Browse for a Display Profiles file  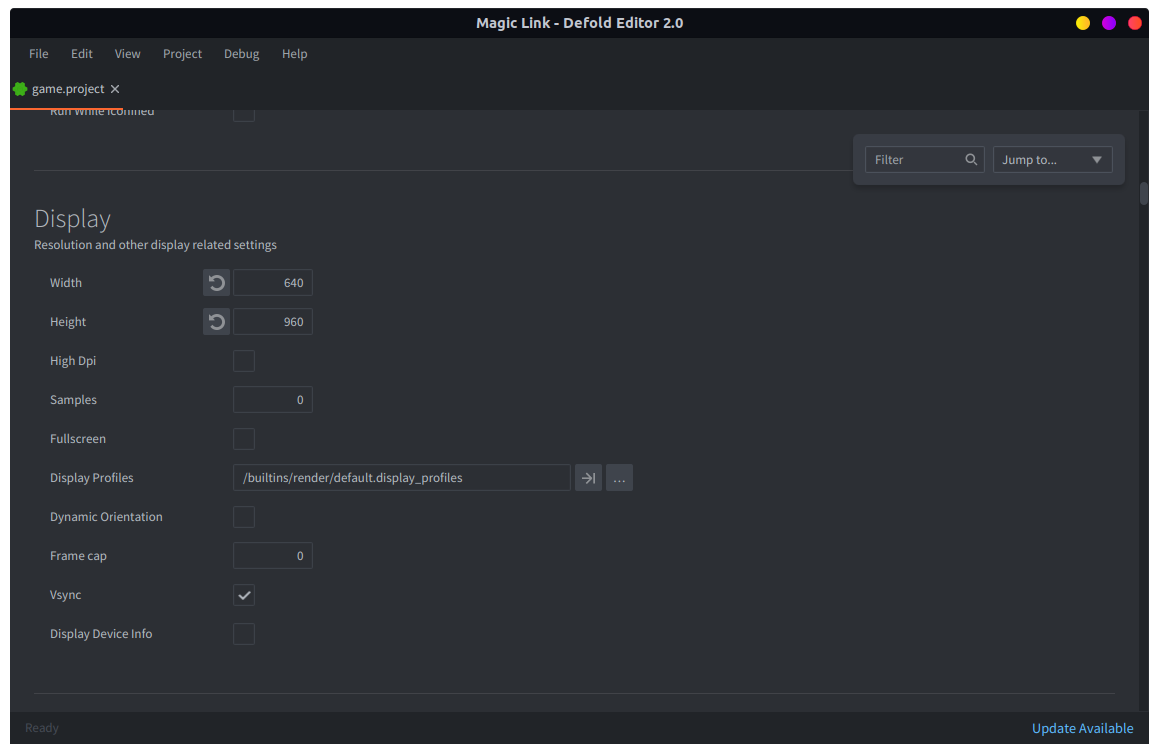point(619,478)
